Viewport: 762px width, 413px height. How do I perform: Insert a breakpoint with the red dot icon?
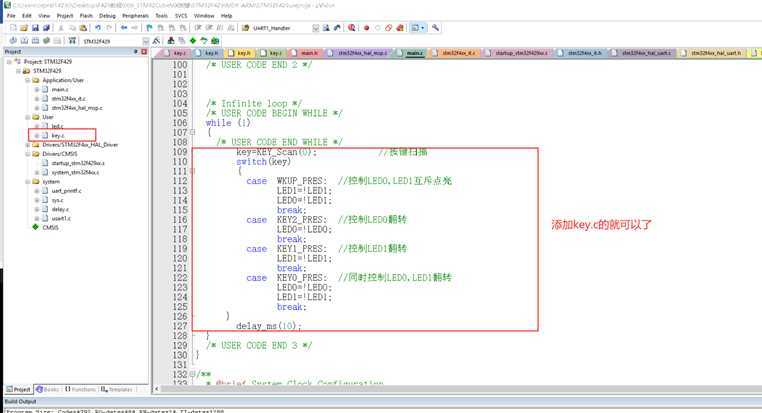(366, 28)
